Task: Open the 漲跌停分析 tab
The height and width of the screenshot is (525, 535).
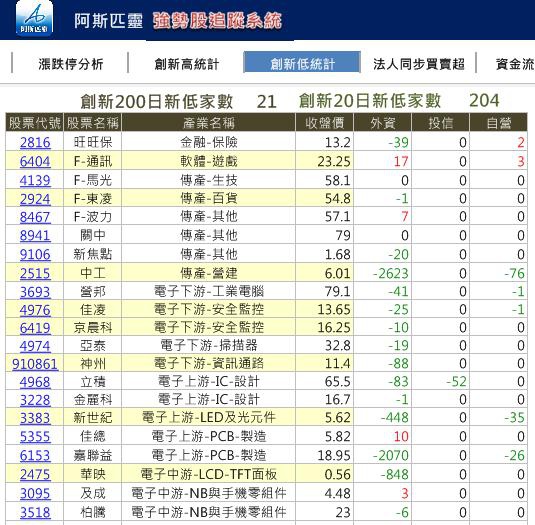Action: [71, 64]
